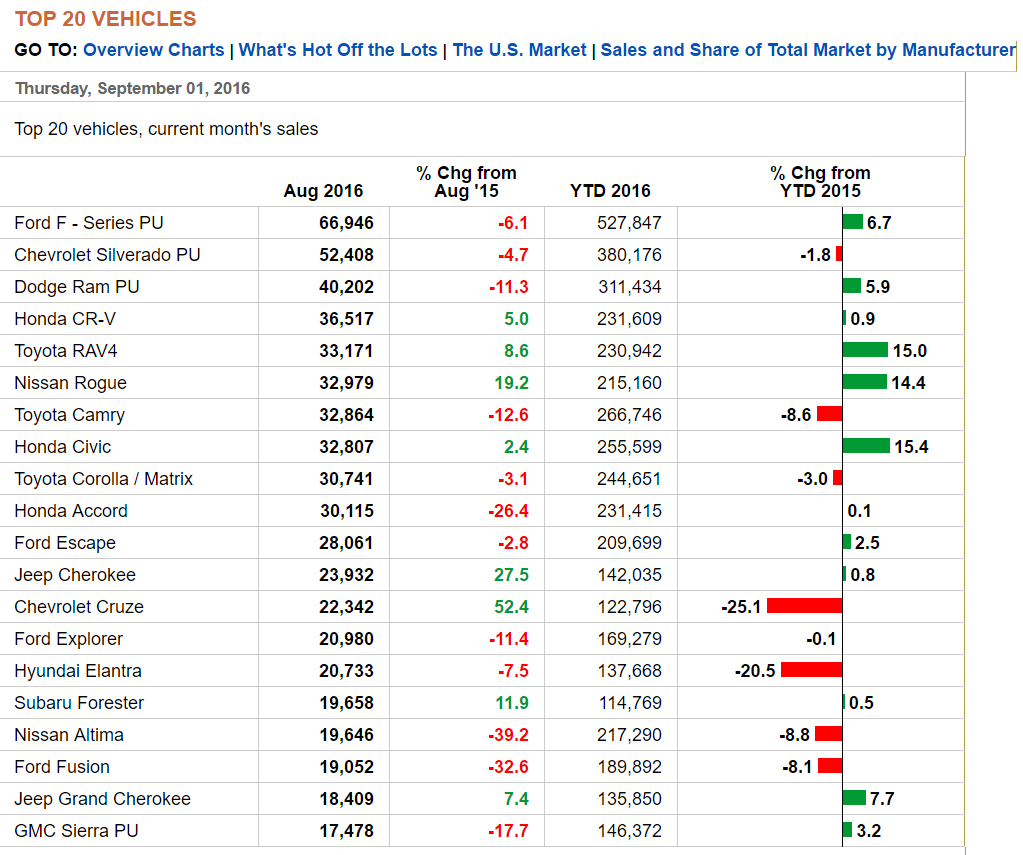Click the GMC Sierra PU vehicle name

(76, 830)
